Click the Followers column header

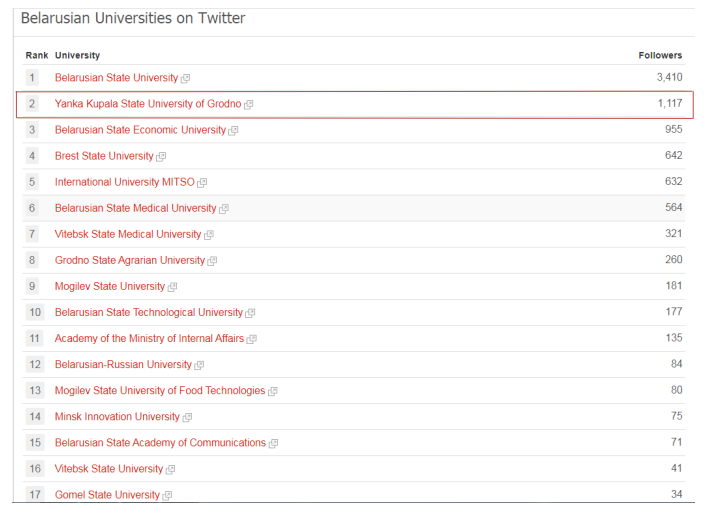[x=660, y=55]
